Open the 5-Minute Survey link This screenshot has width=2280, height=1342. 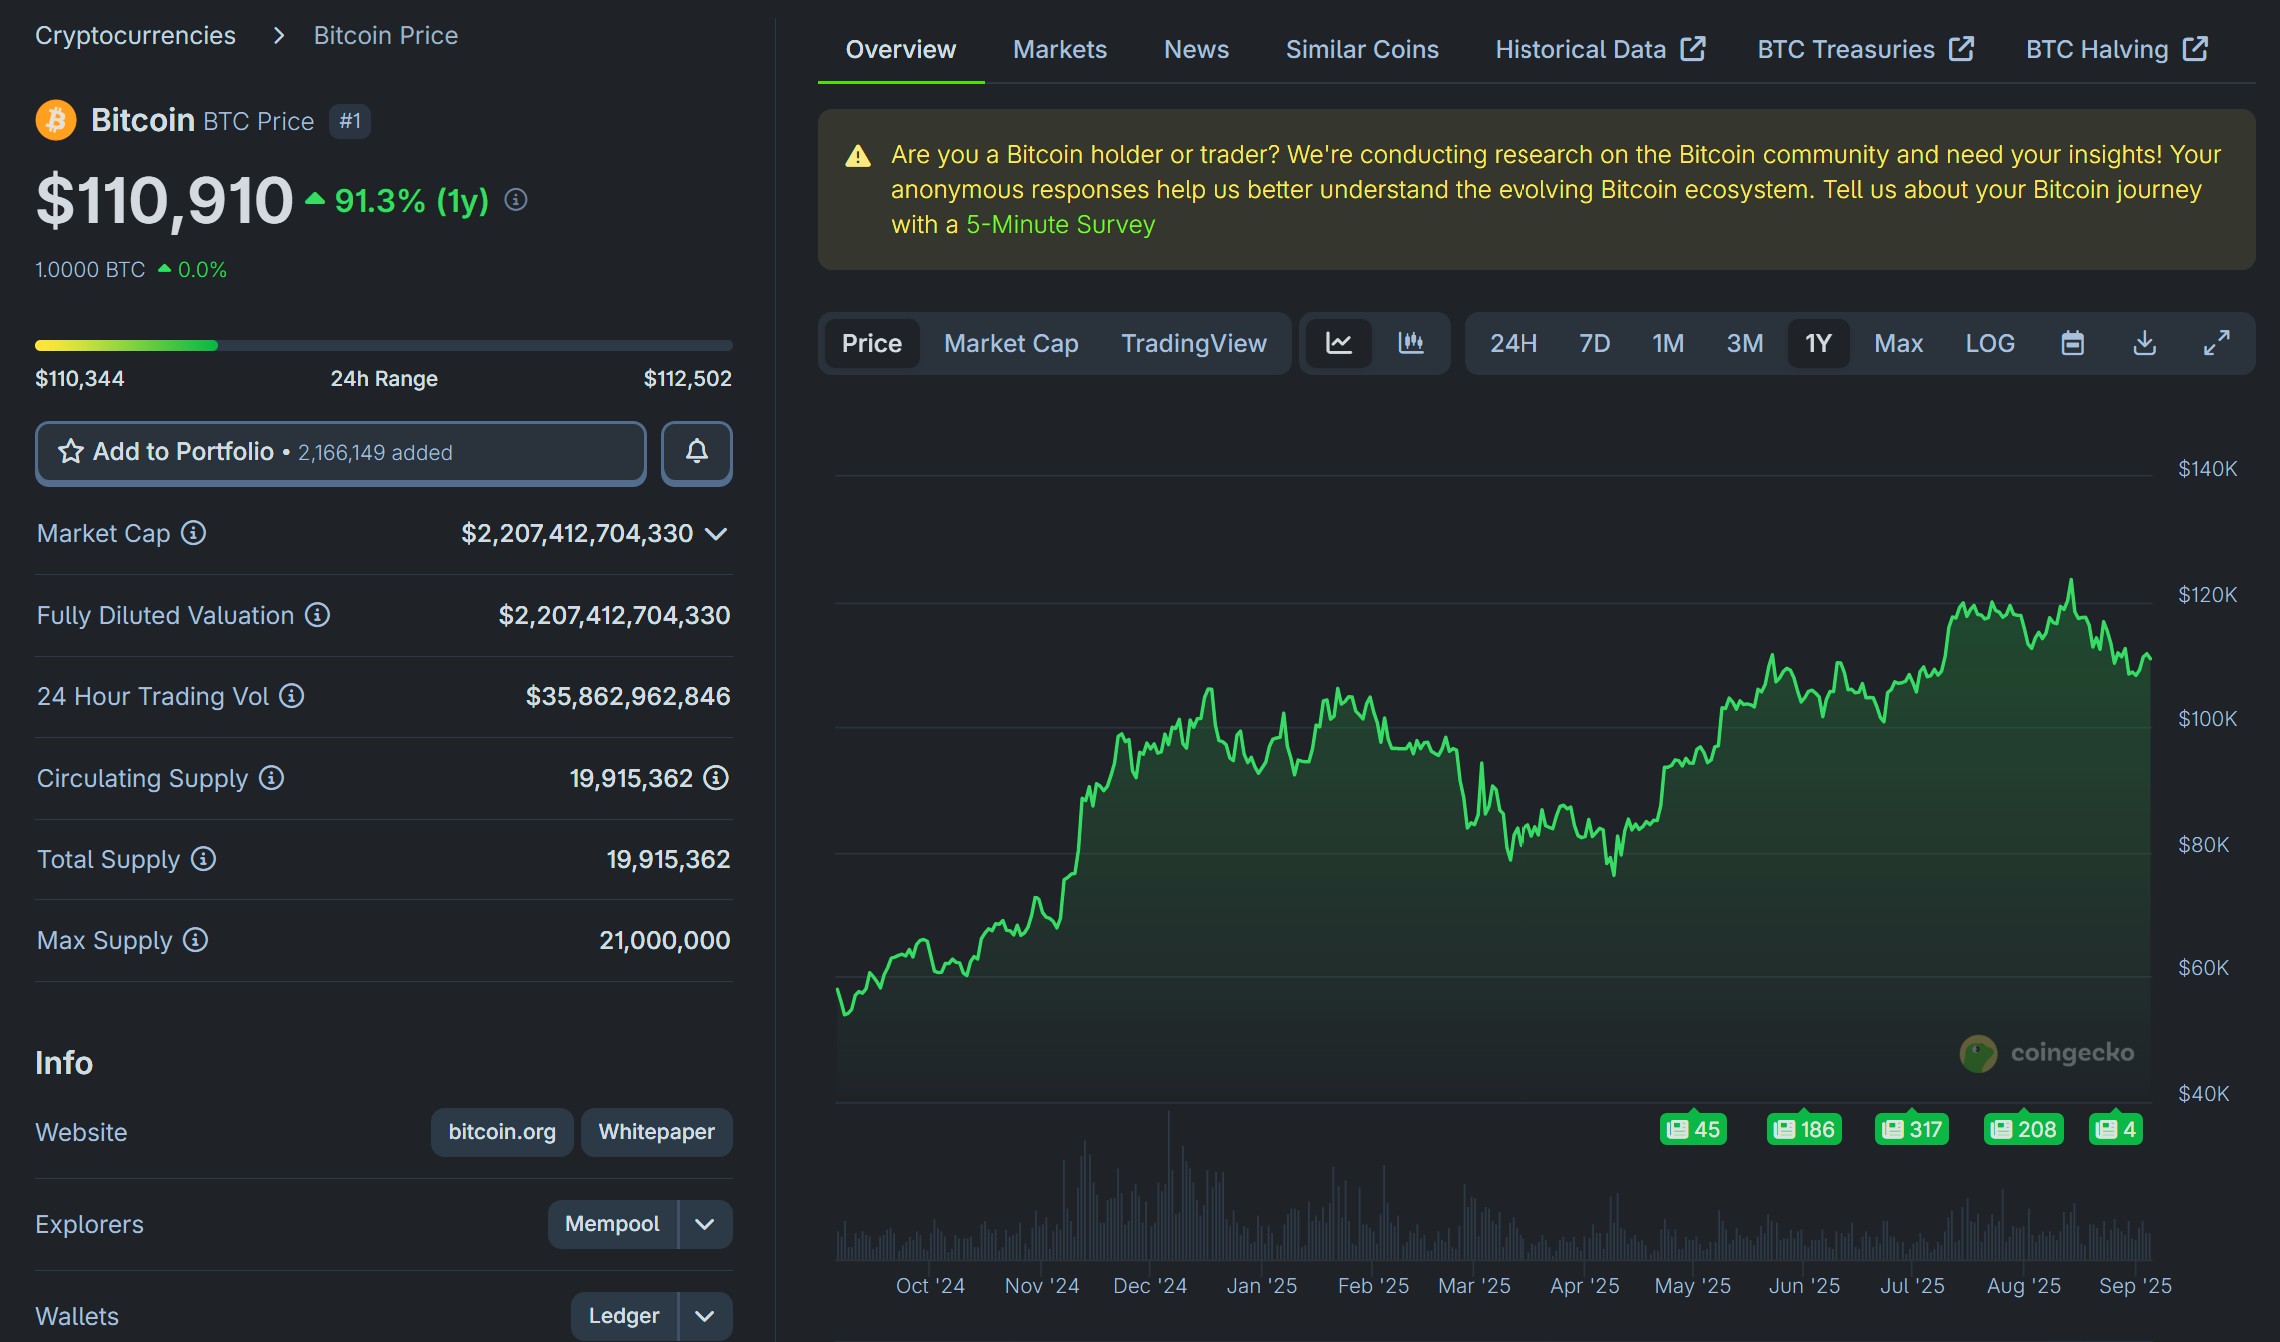click(x=1060, y=224)
